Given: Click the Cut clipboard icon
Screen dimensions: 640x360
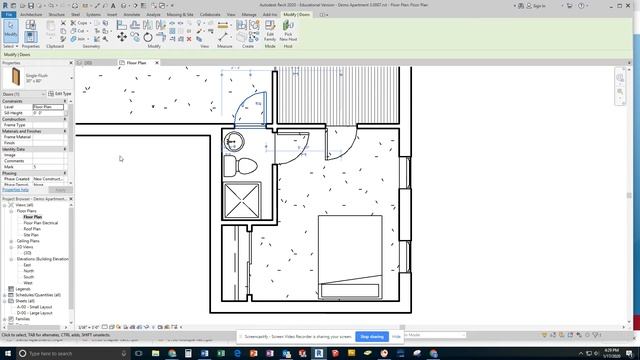Looking at the screenshot, I should 63,23.
